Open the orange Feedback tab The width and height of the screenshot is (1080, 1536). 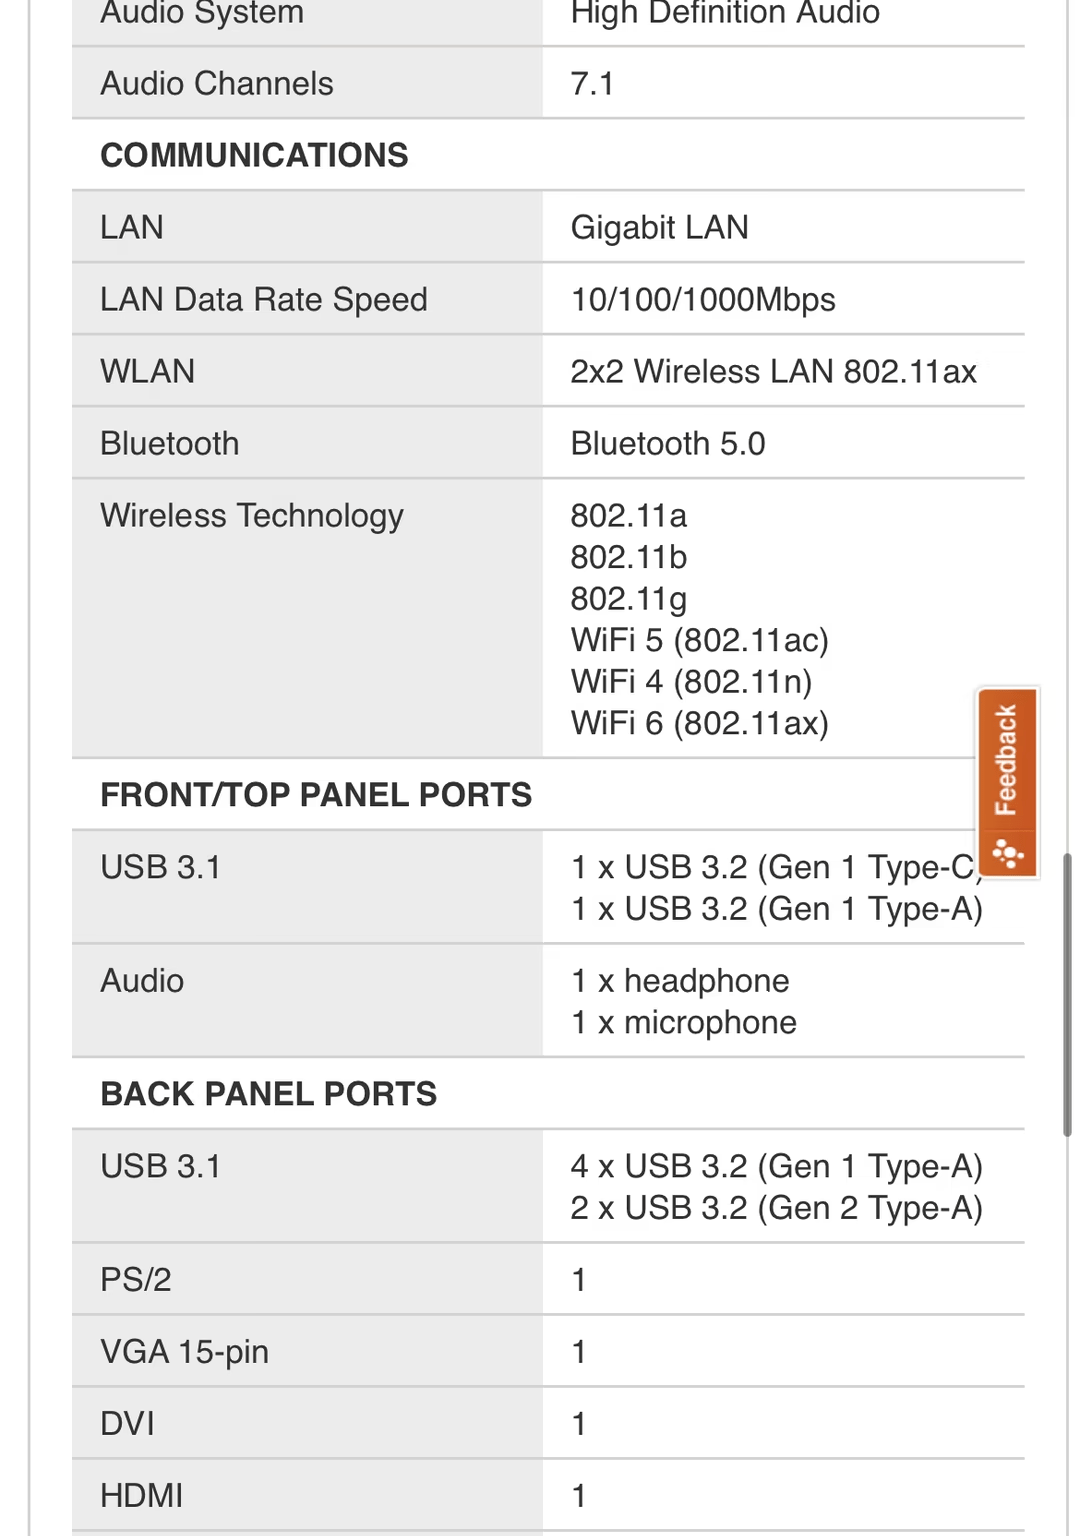pyautogui.click(x=1007, y=783)
